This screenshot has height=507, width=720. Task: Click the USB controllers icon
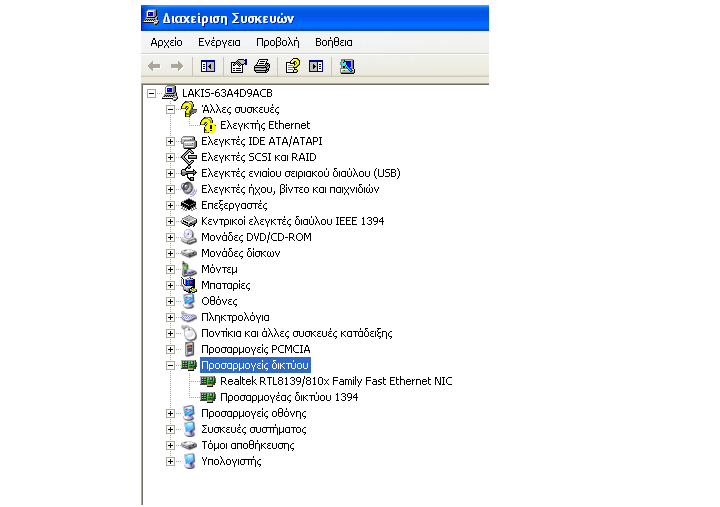[x=189, y=174]
